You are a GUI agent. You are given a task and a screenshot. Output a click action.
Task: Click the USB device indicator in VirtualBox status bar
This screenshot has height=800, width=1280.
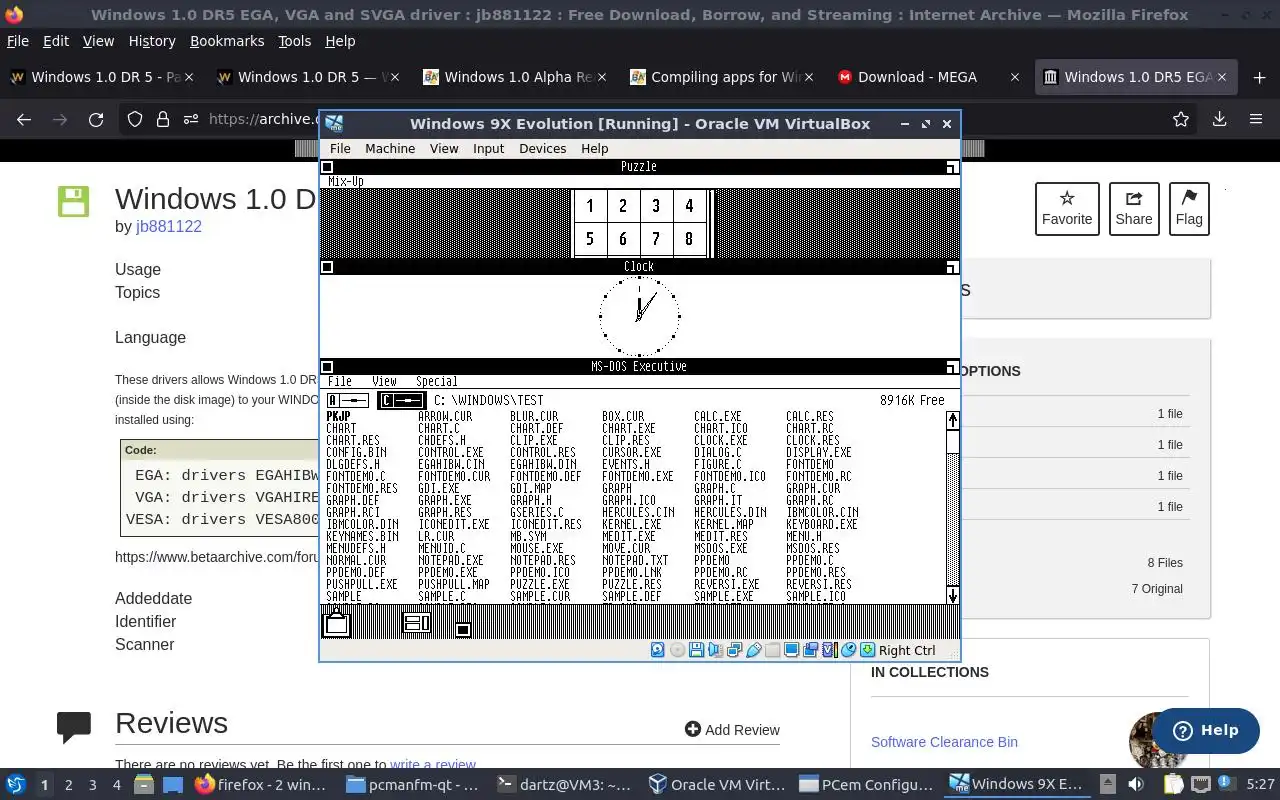click(754, 650)
